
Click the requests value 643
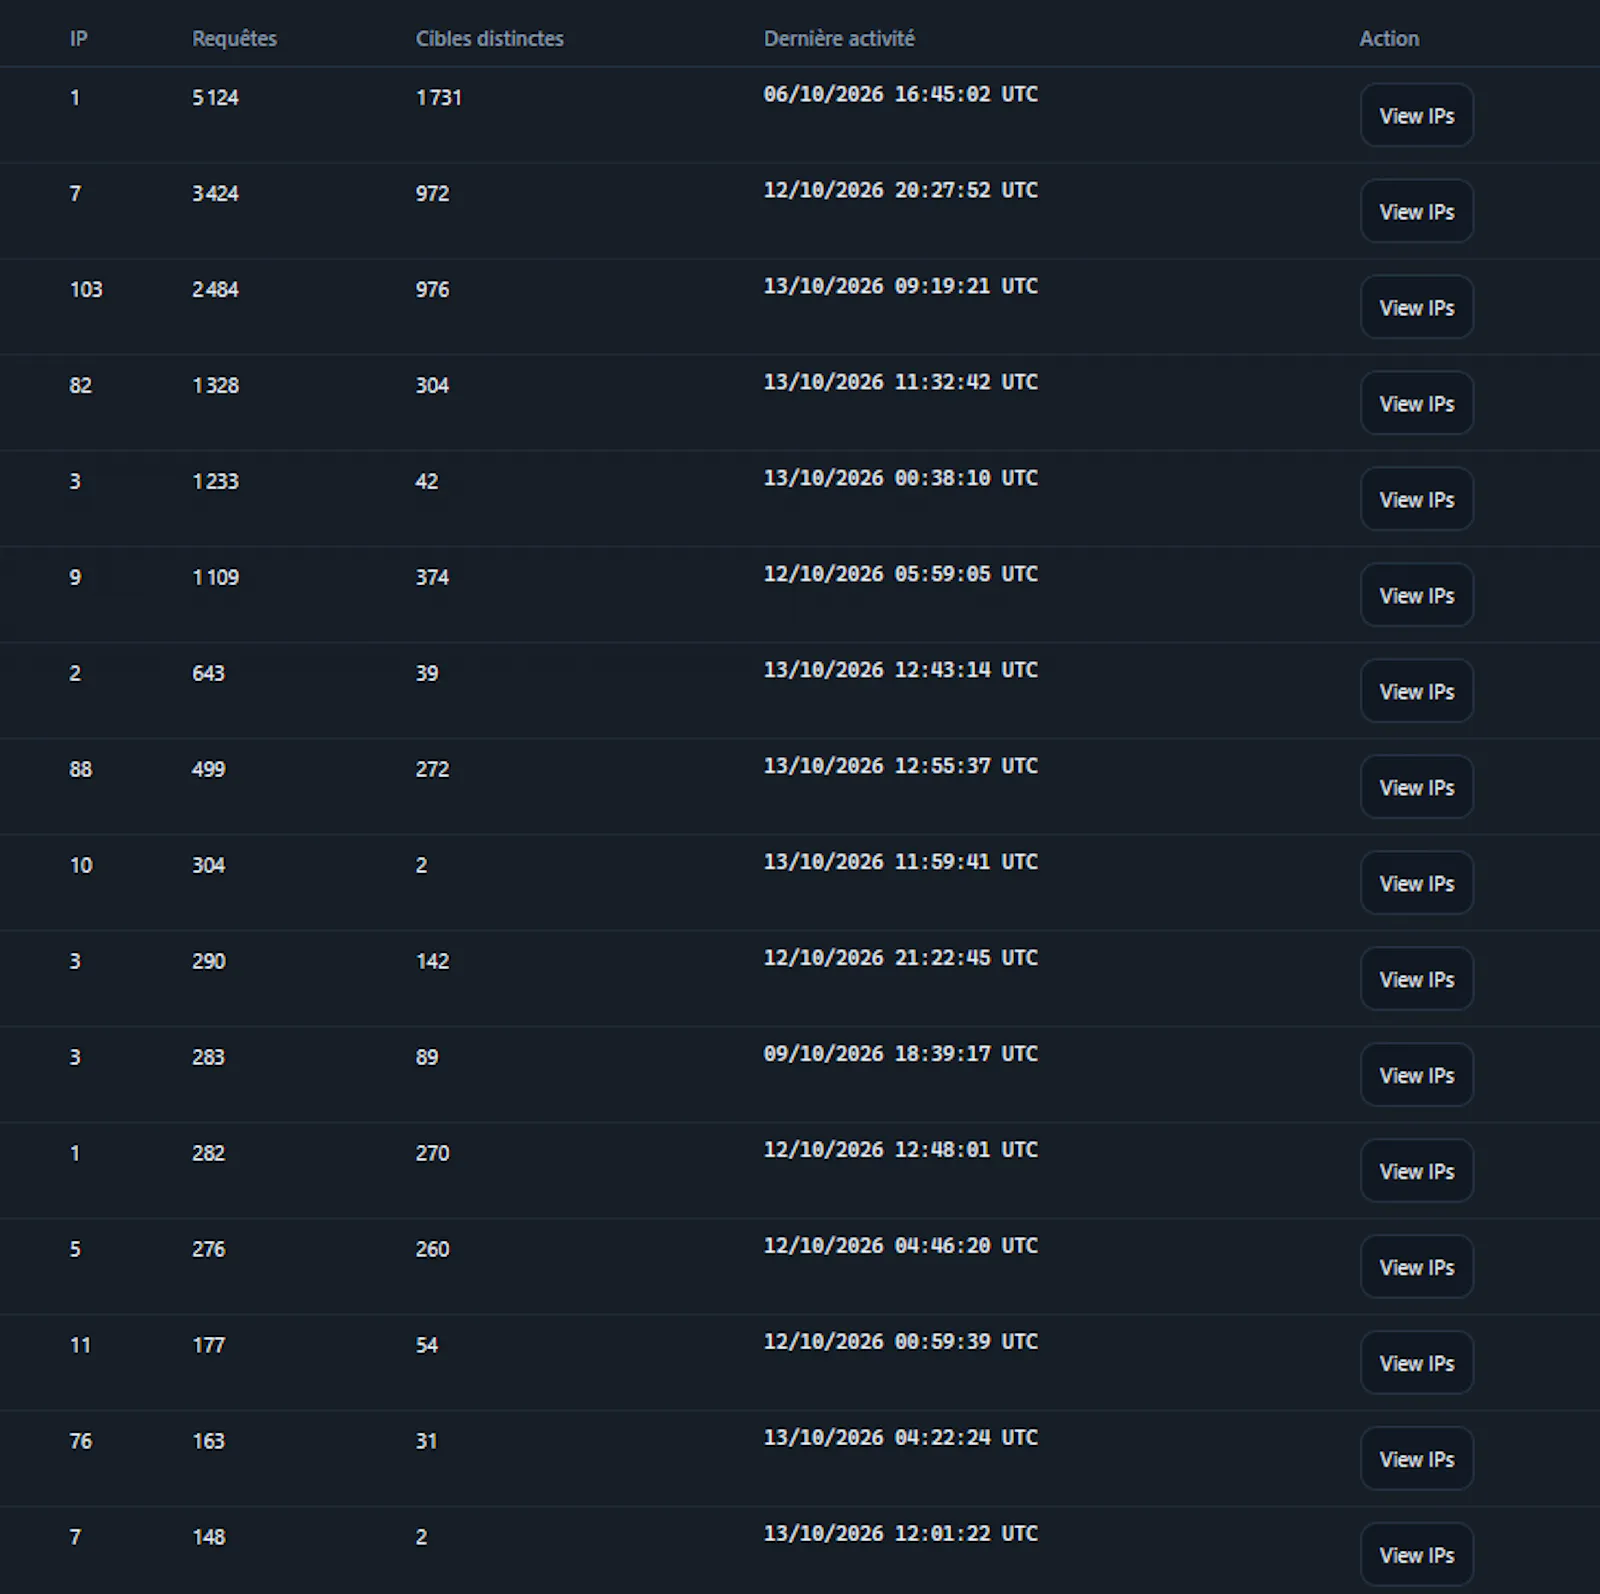(x=208, y=674)
